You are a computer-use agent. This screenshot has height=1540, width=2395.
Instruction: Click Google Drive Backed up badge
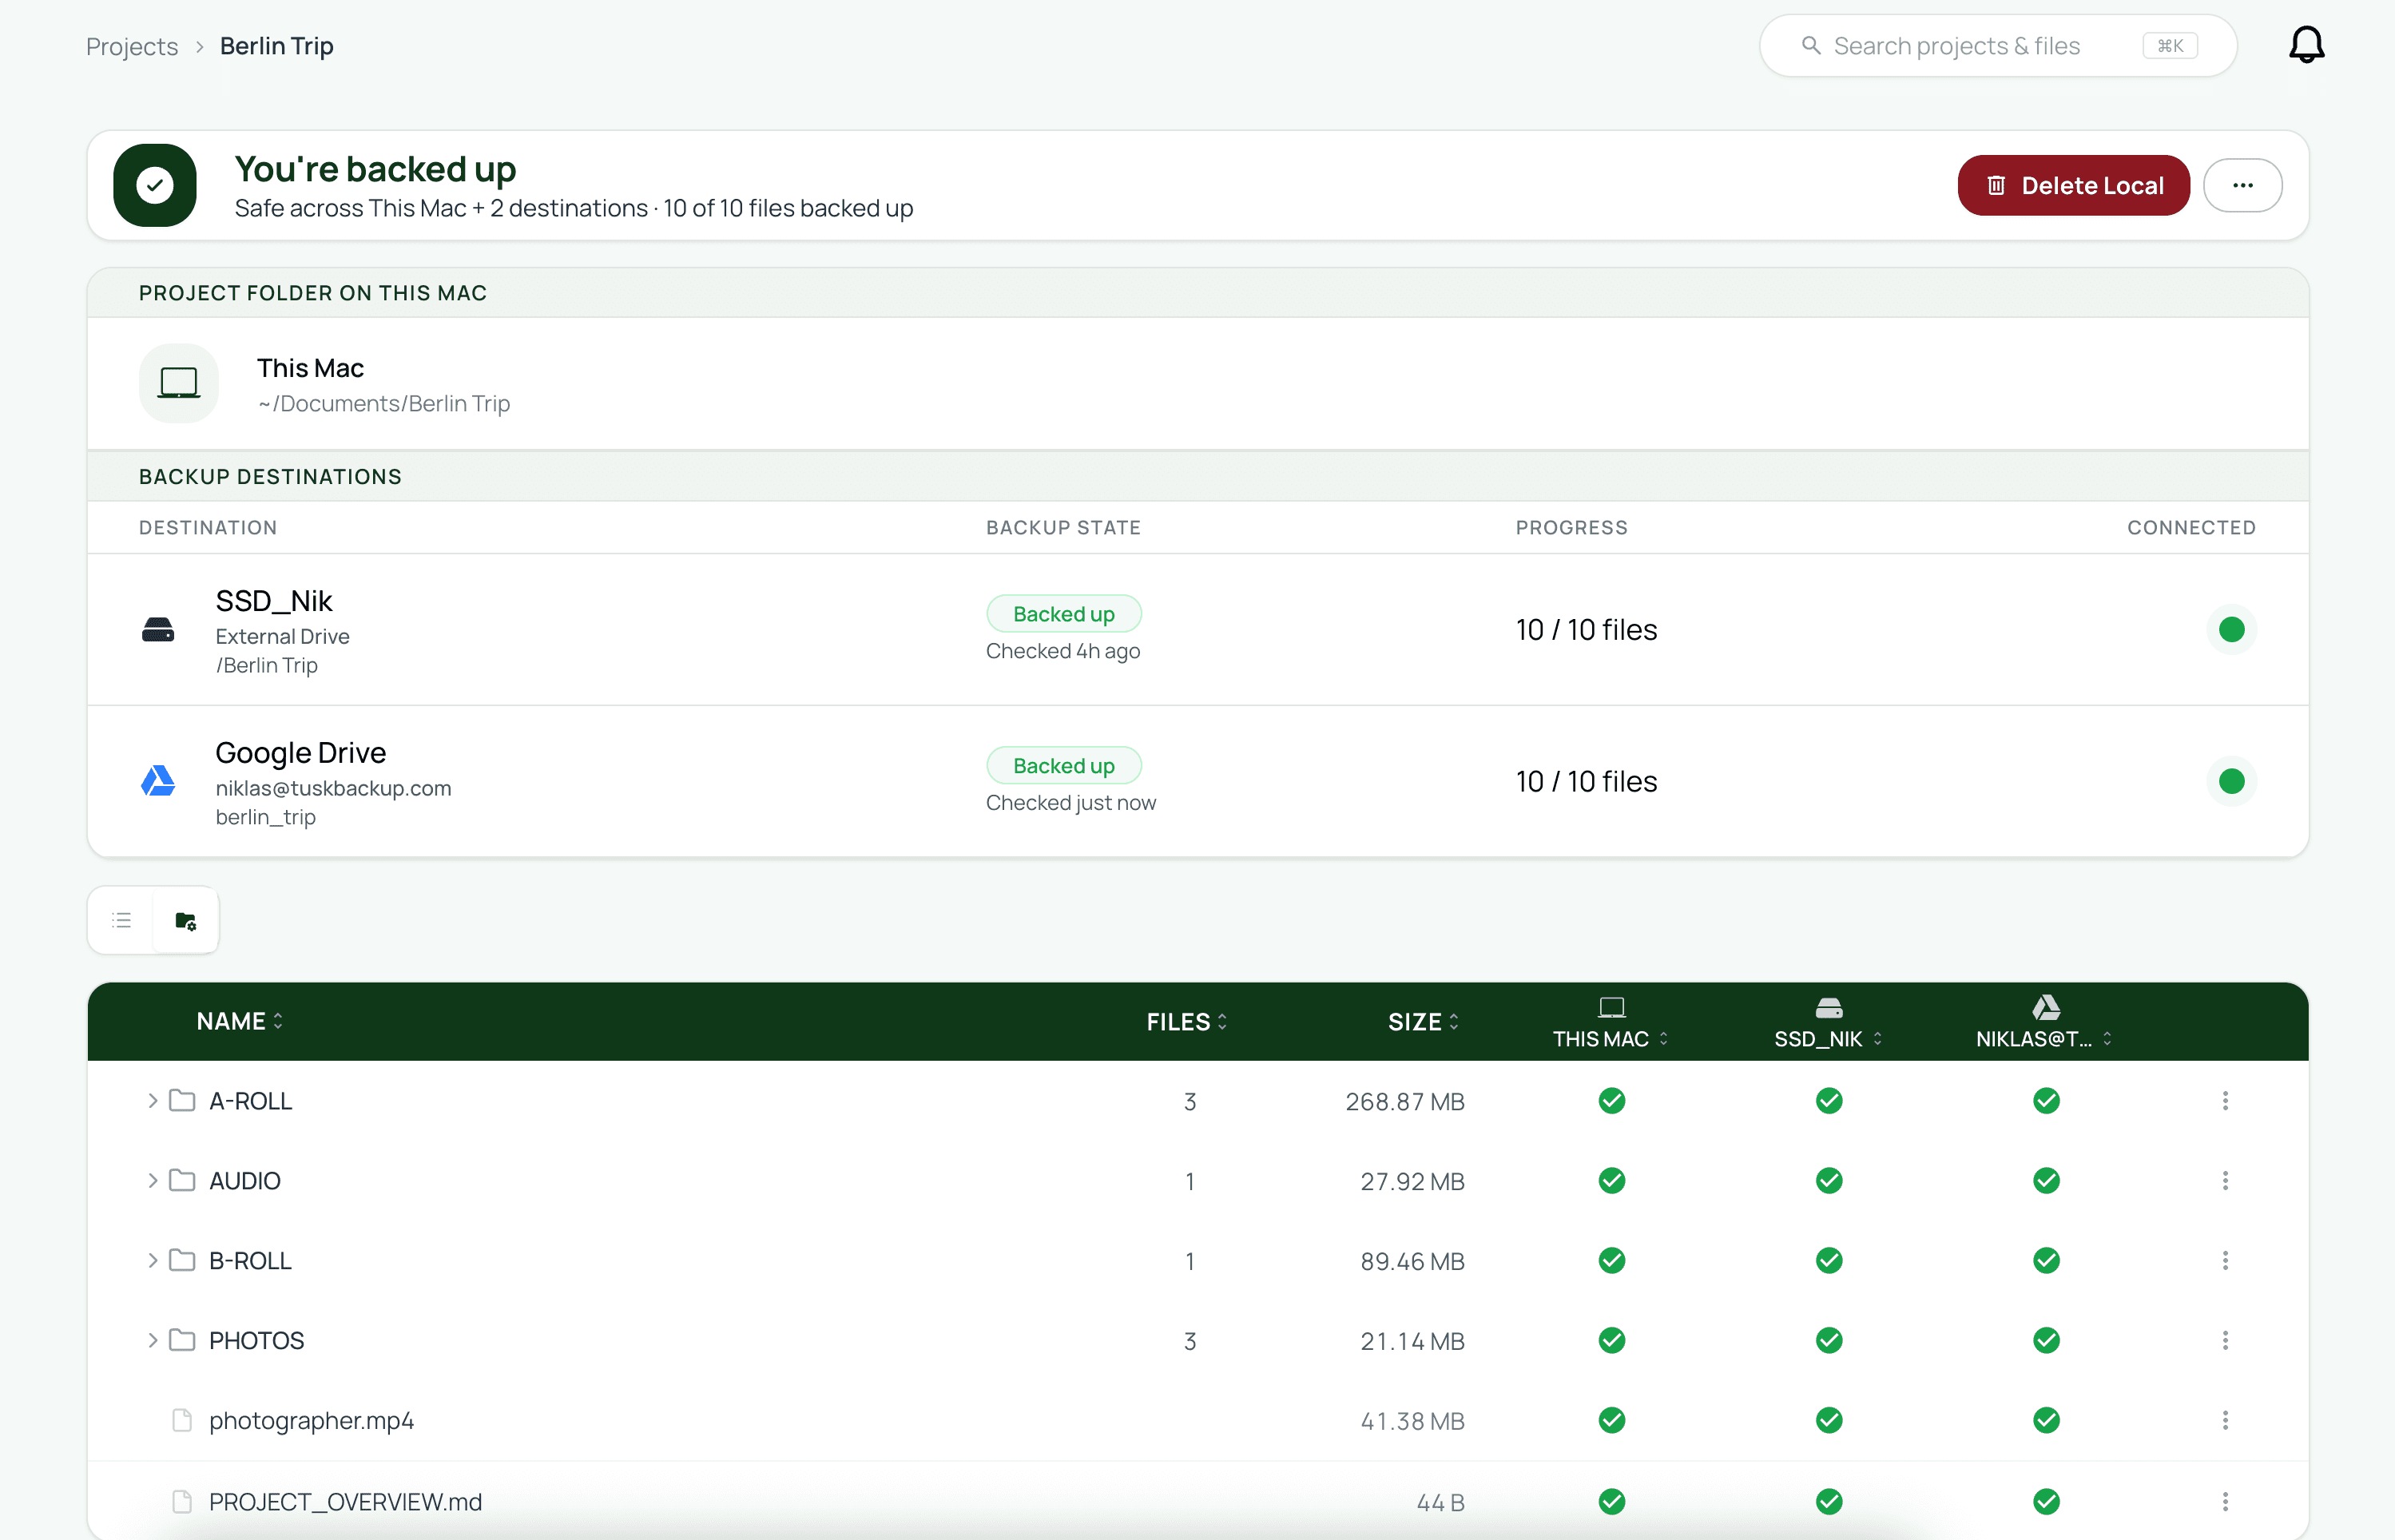coord(1064,766)
